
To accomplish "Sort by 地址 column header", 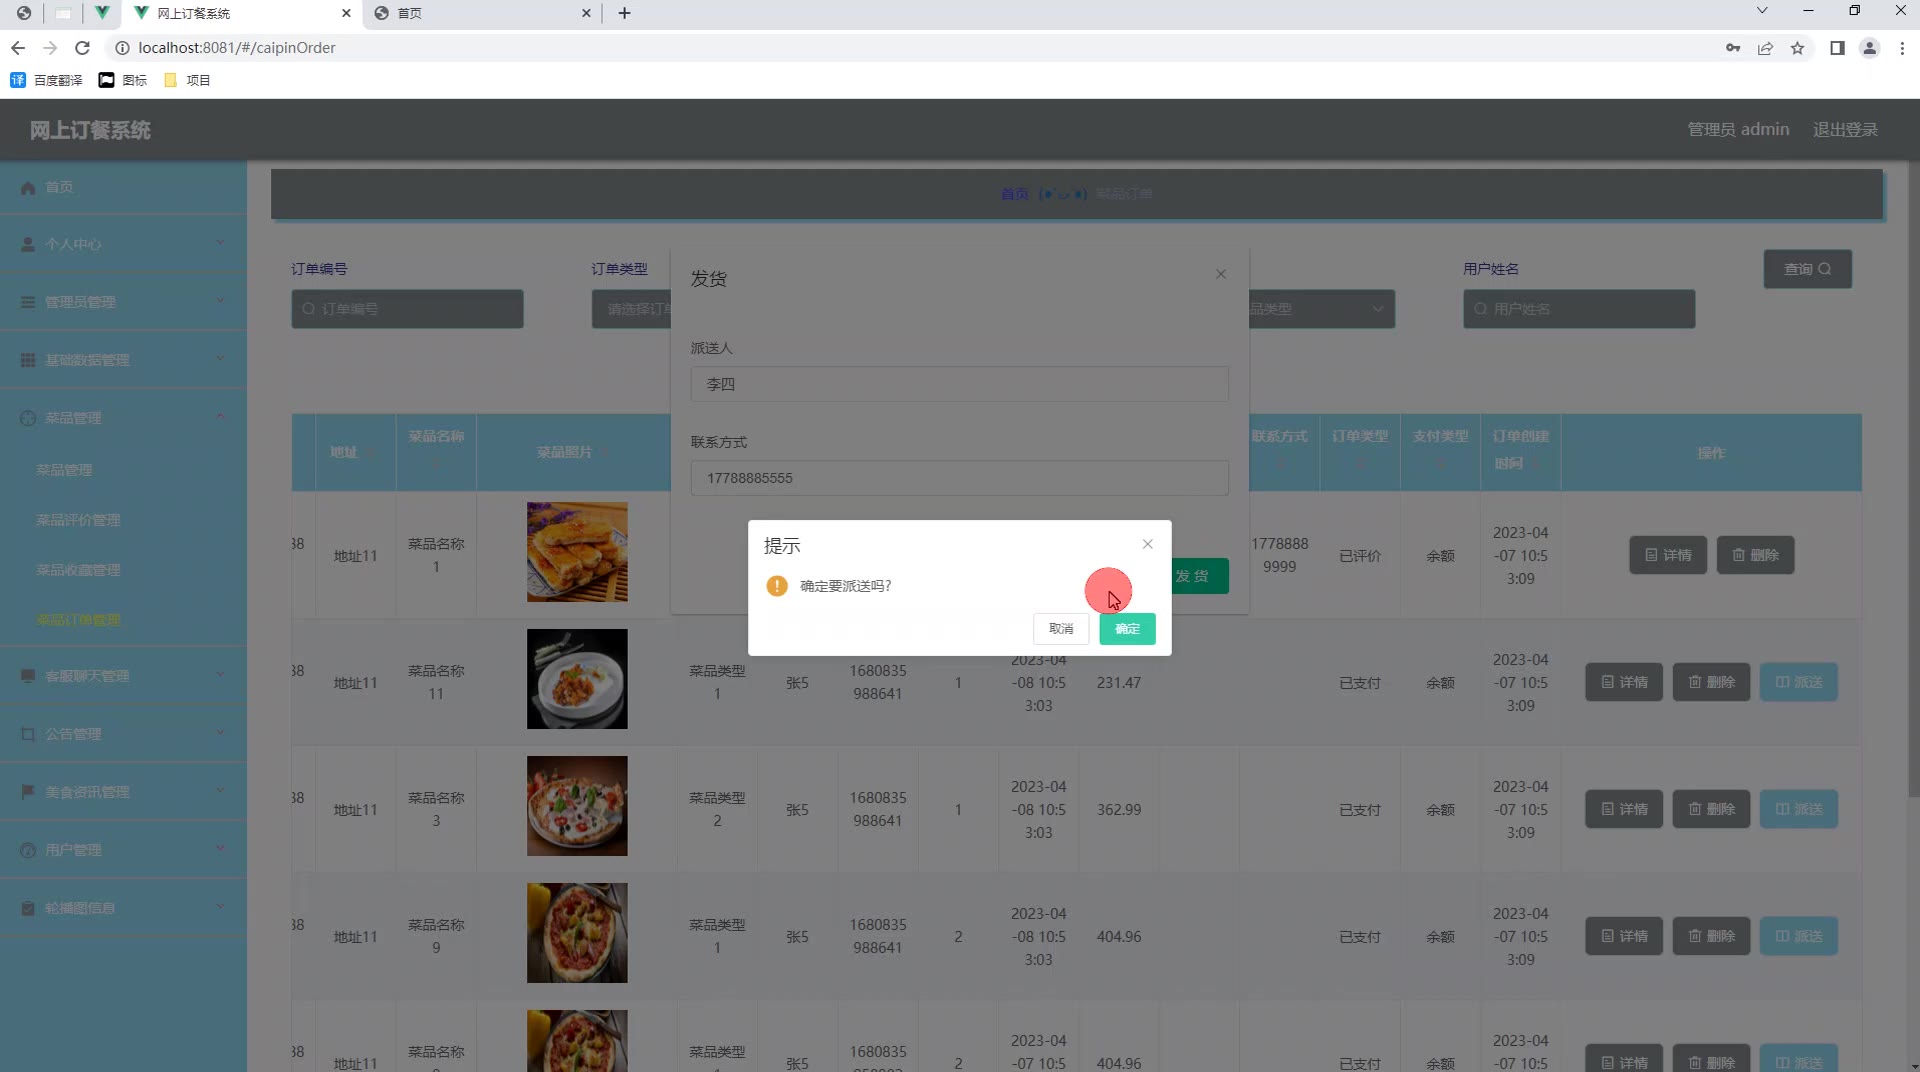I will pyautogui.click(x=355, y=452).
